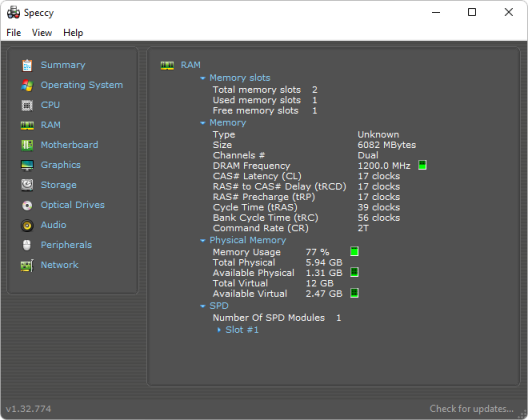Click the Audio speaker icon

[27, 225]
